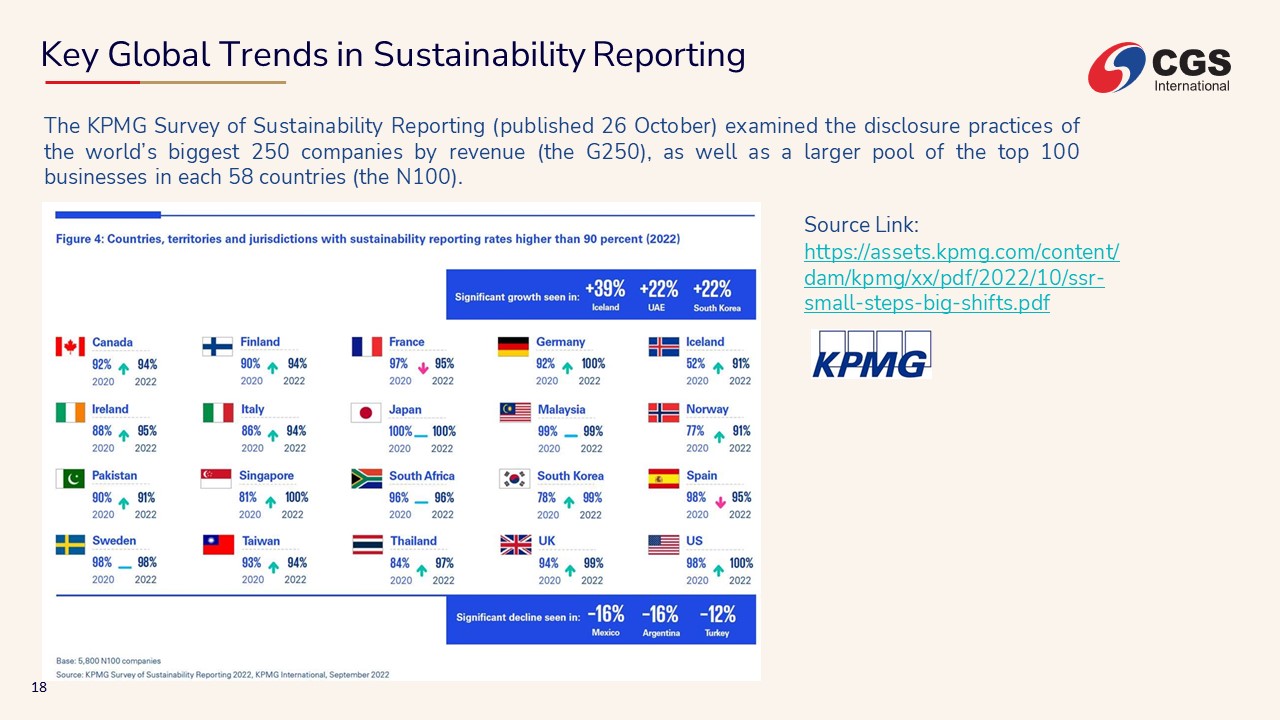Image resolution: width=1280 pixels, height=720 pixels.
Task: Select the Sweden flag icon
Action: pos(70,545)
